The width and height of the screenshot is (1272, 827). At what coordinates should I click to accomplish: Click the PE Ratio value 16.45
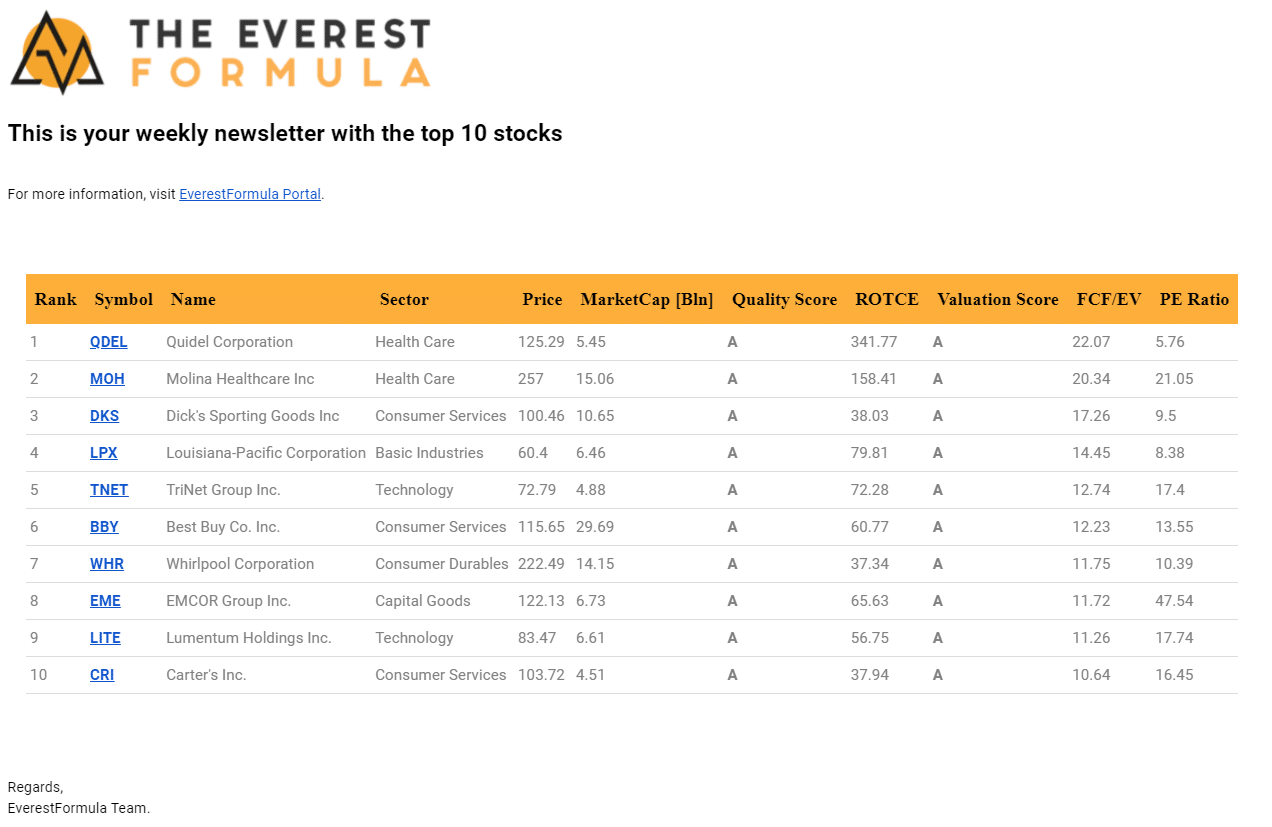(x=1174, y=675)
